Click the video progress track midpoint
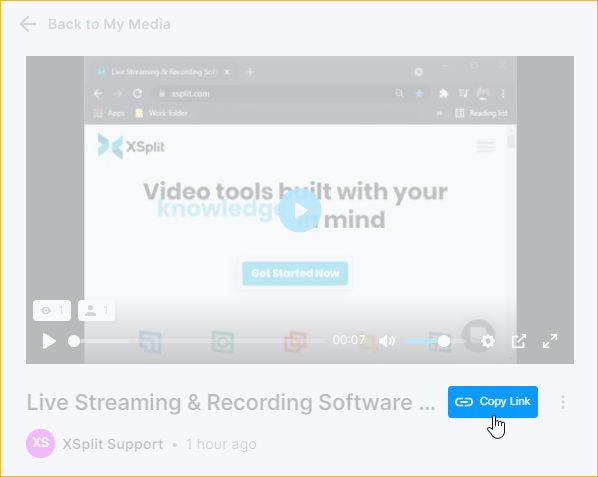The image size is (598, 477). coord(199,341)
